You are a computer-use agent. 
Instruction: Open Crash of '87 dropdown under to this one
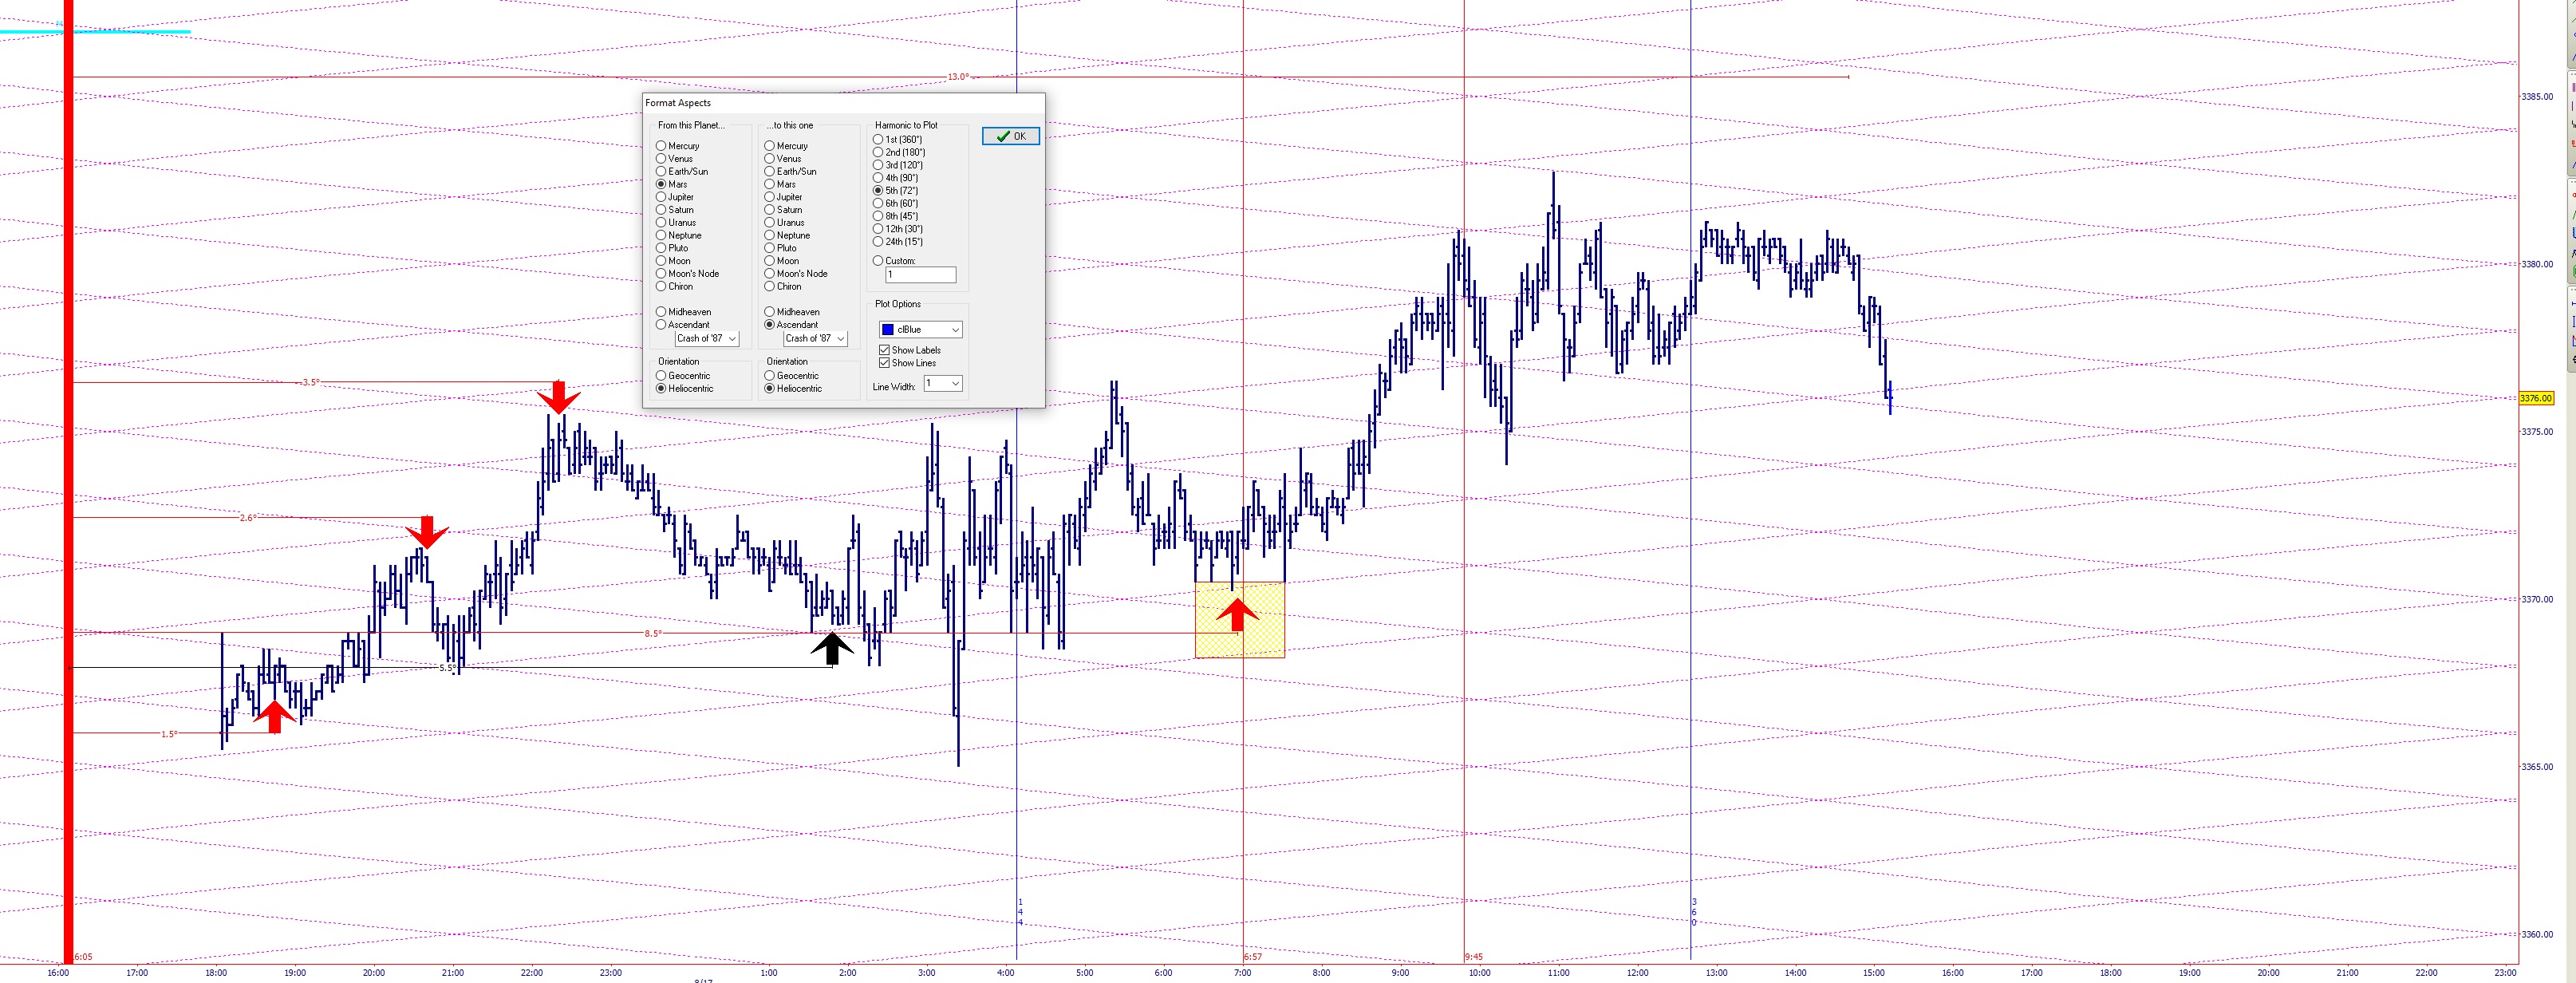815,339
